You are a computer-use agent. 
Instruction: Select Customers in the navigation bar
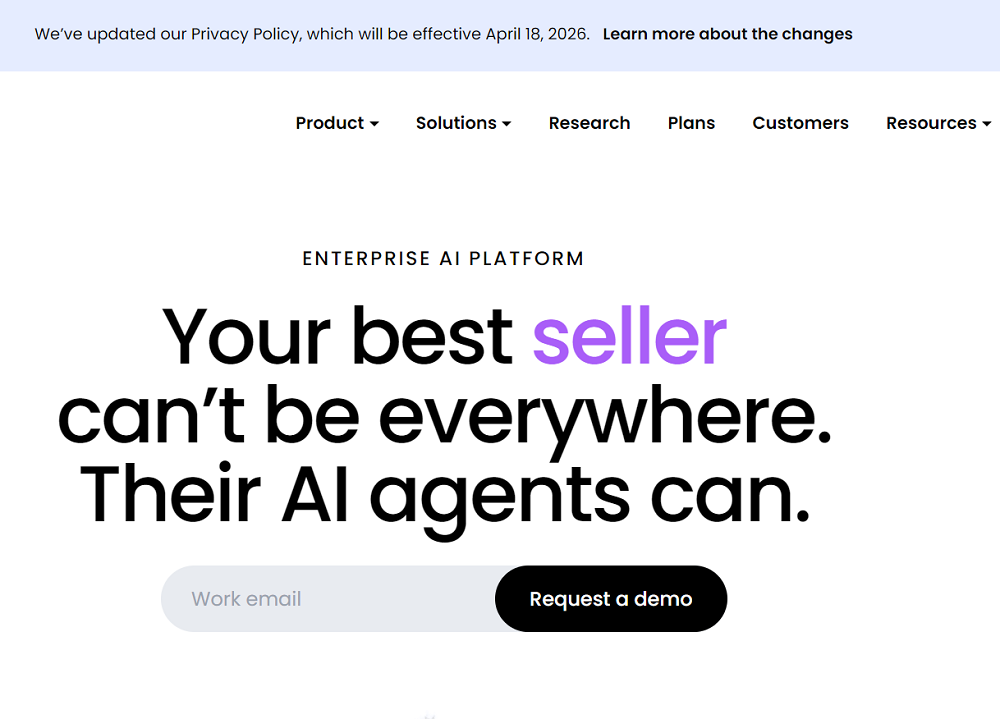coord(800,123)
